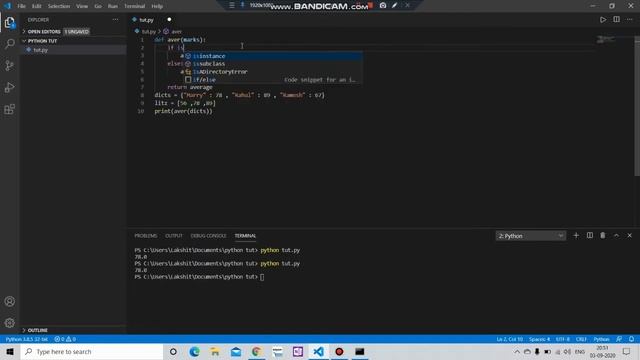Open the File menu
This screenshot has width=640, height=360.
tap(21, 6)
